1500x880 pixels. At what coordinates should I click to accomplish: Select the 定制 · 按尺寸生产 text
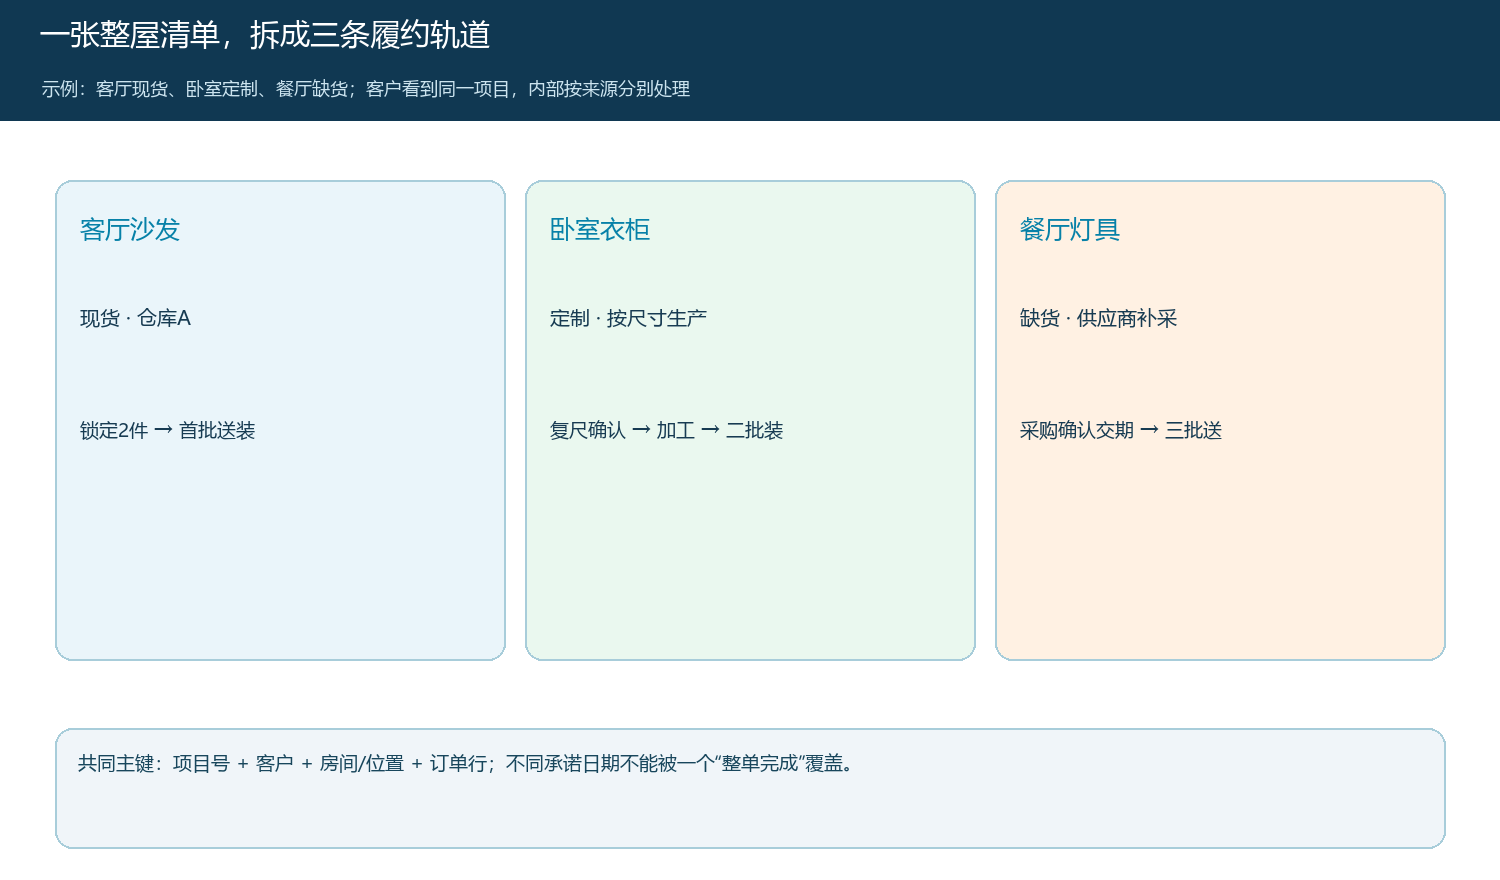(x=628, y=318)
